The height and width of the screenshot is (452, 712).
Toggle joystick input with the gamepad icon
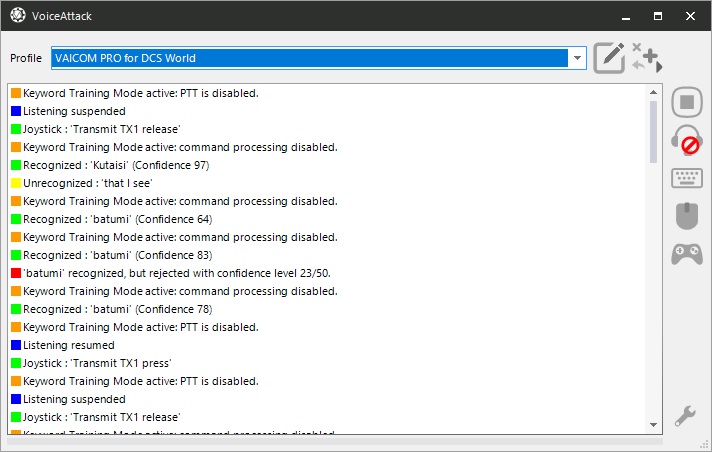pyautogui.click(x=687, y=254)
